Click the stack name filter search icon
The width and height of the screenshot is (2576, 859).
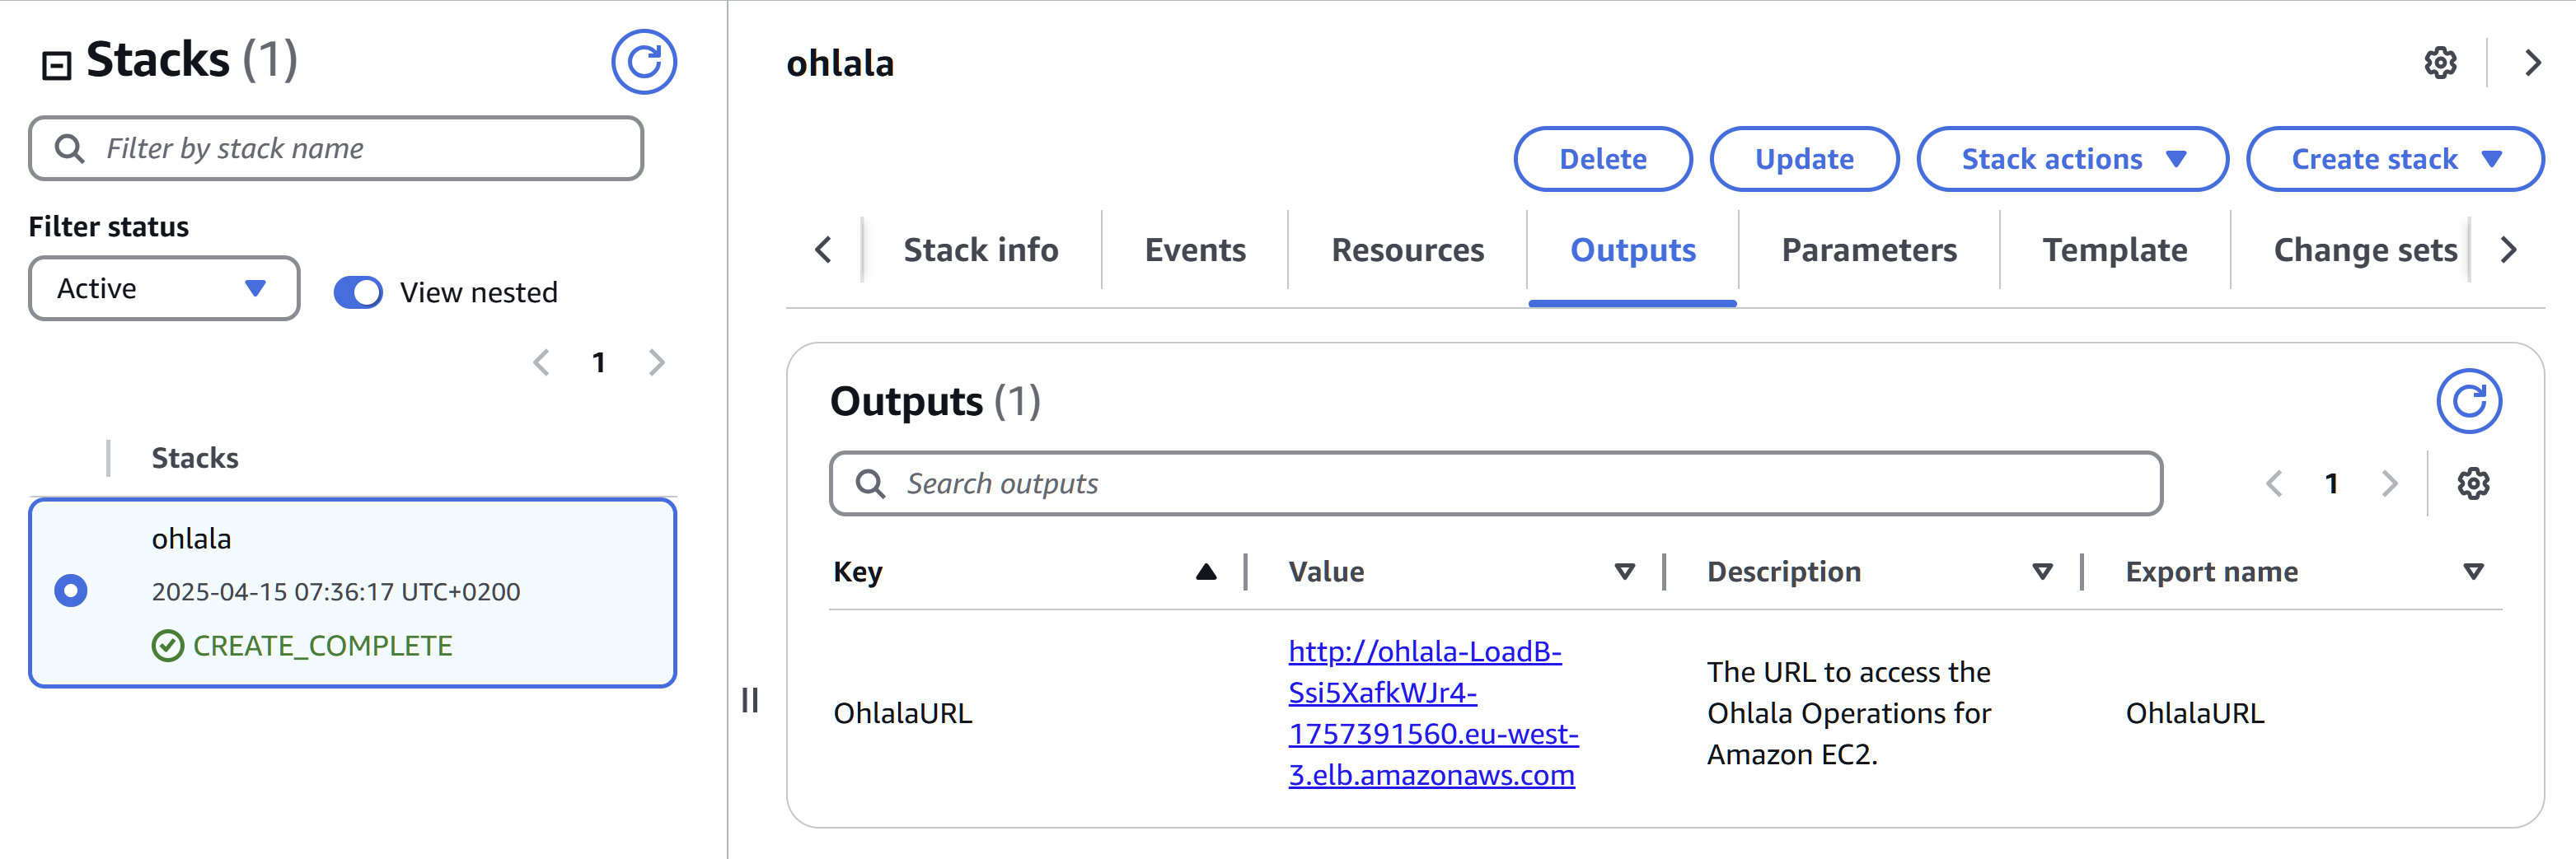(69, 148)
